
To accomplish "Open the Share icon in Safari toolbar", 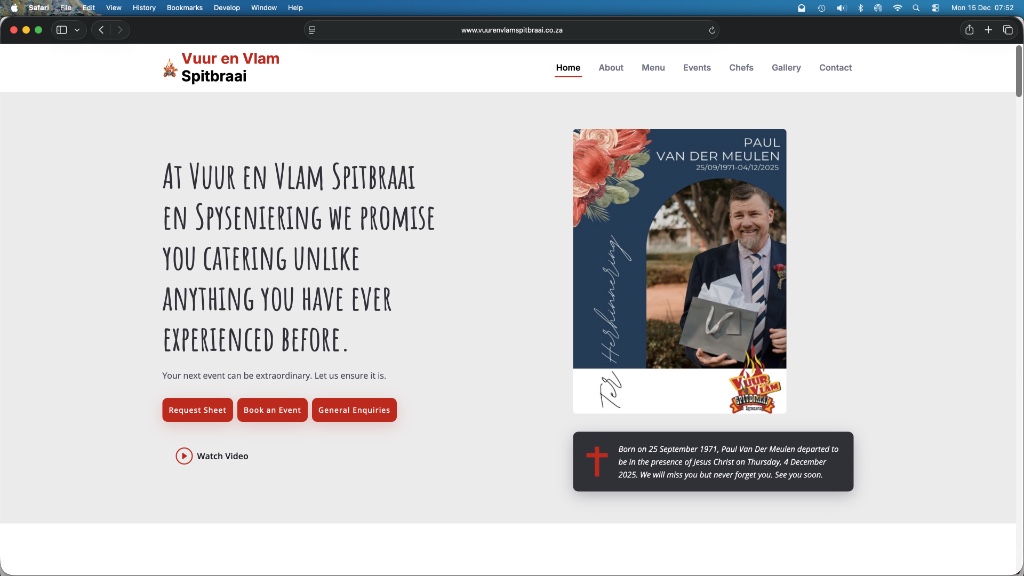I will [969, 30].
